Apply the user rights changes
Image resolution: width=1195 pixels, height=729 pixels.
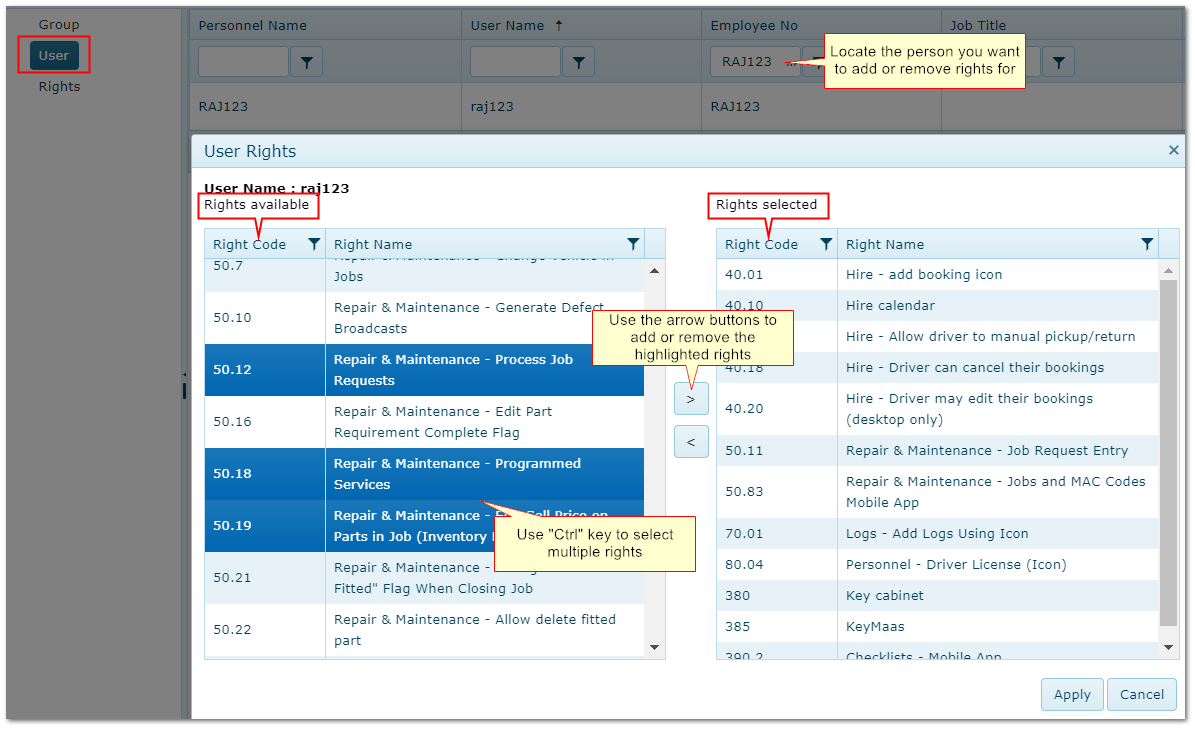pyautogui.click(x=1072, y=694)
